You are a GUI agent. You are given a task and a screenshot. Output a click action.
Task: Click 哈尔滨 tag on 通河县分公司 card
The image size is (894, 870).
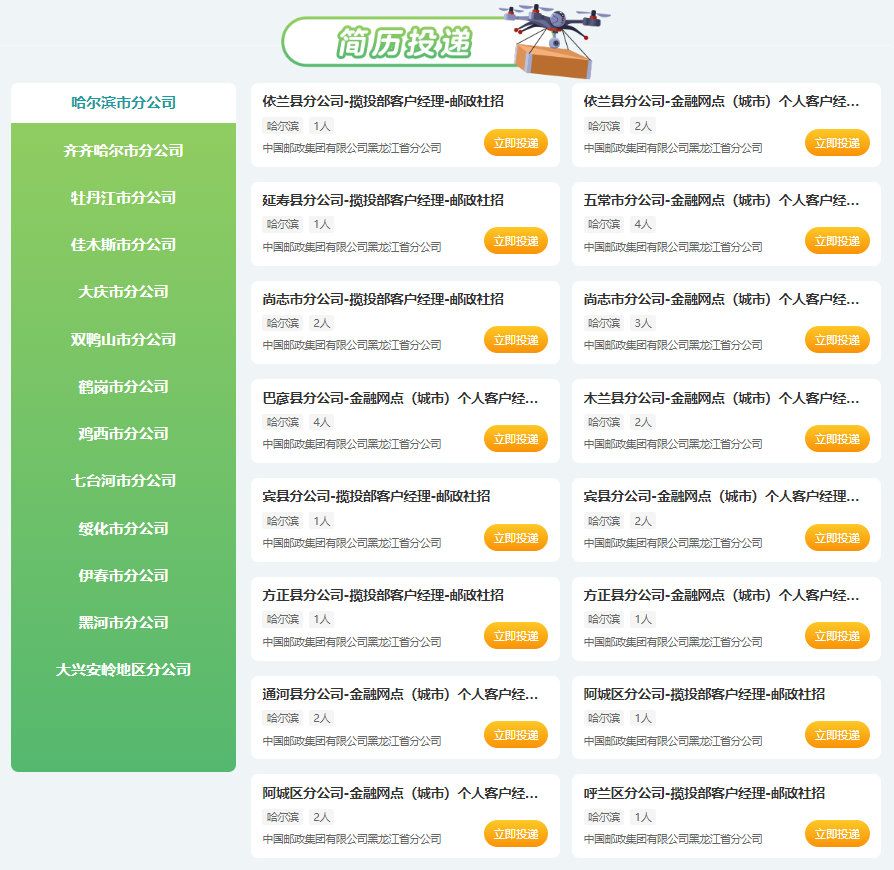(283, 718)
